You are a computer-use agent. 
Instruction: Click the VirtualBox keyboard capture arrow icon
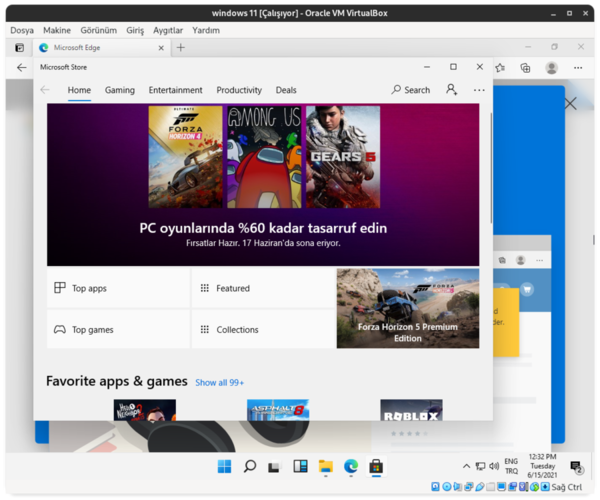pos(545,487)
